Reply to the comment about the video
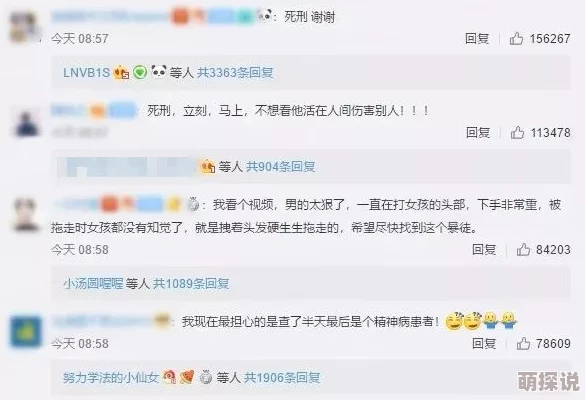The height and width of the screenshot is (400, 585). click(484, 249)
